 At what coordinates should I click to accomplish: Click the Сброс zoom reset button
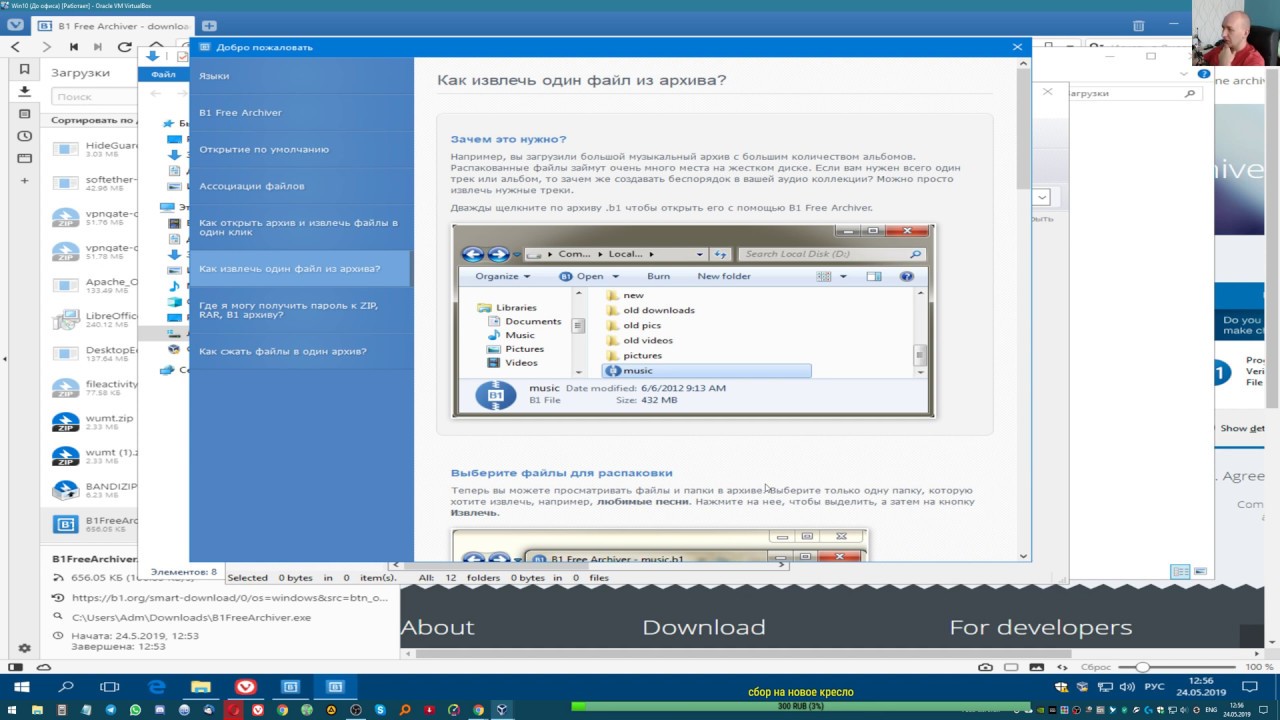[x=1096, y=667]
